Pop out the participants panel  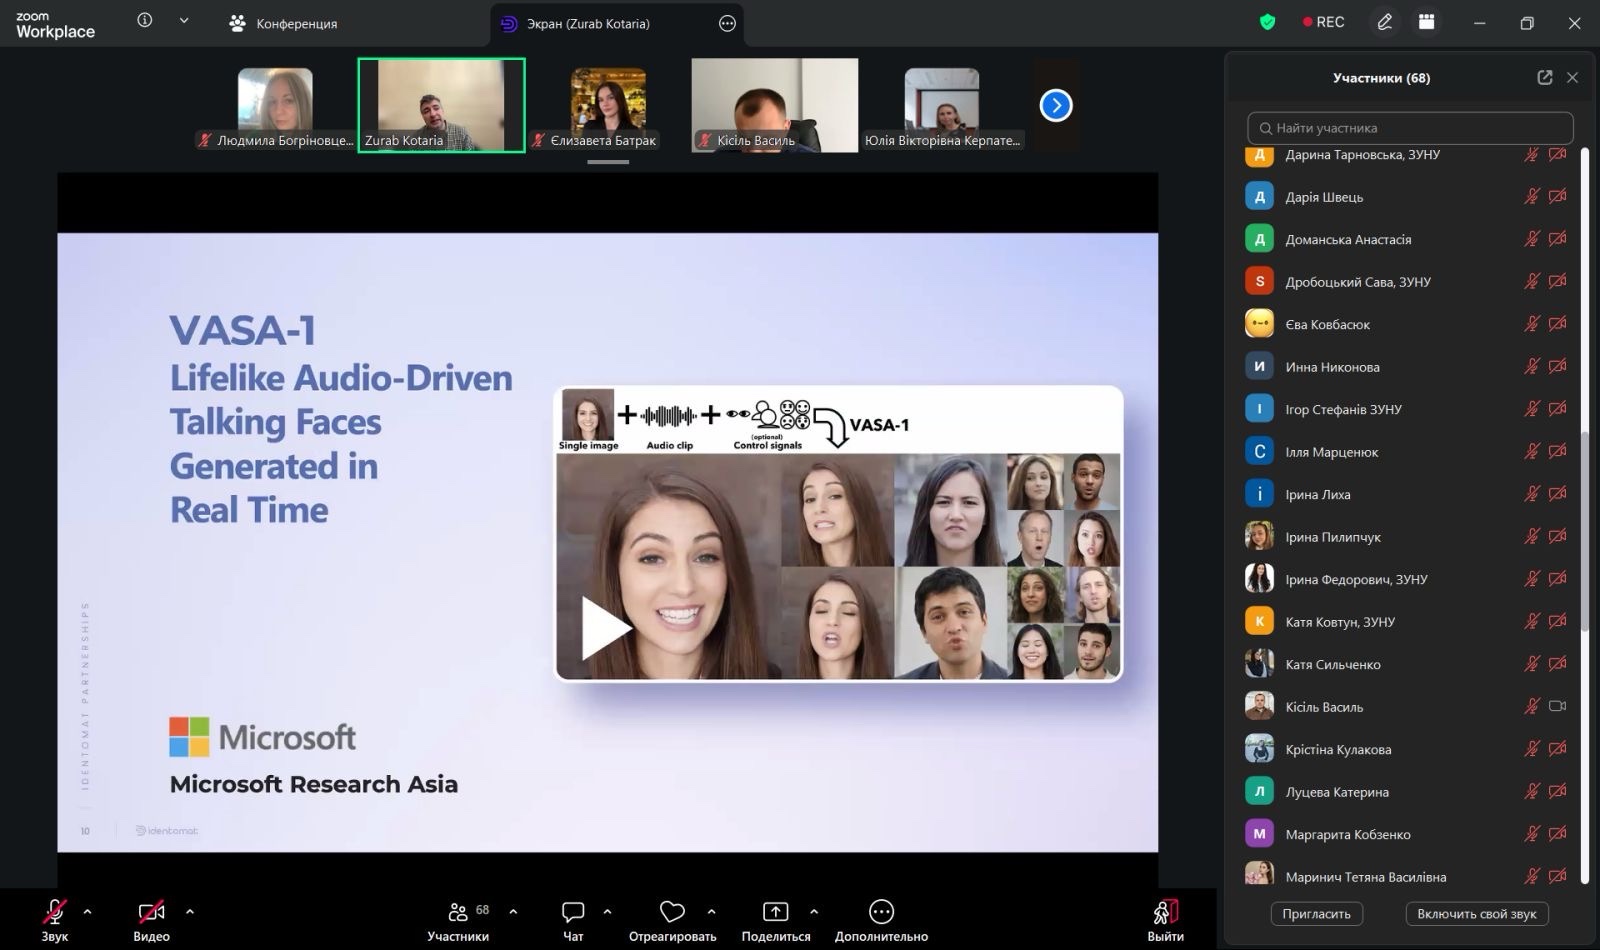click(x=1544, y=78)
